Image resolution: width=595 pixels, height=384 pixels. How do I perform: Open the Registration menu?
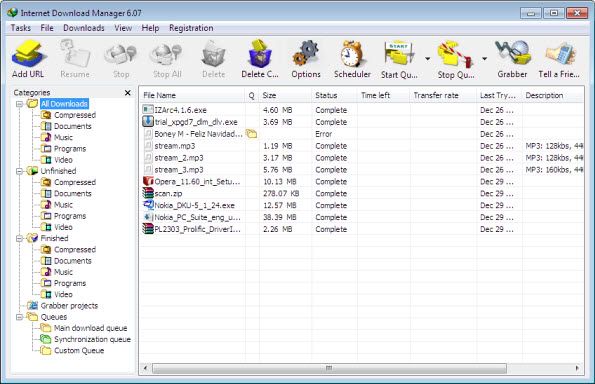[191, 28]
